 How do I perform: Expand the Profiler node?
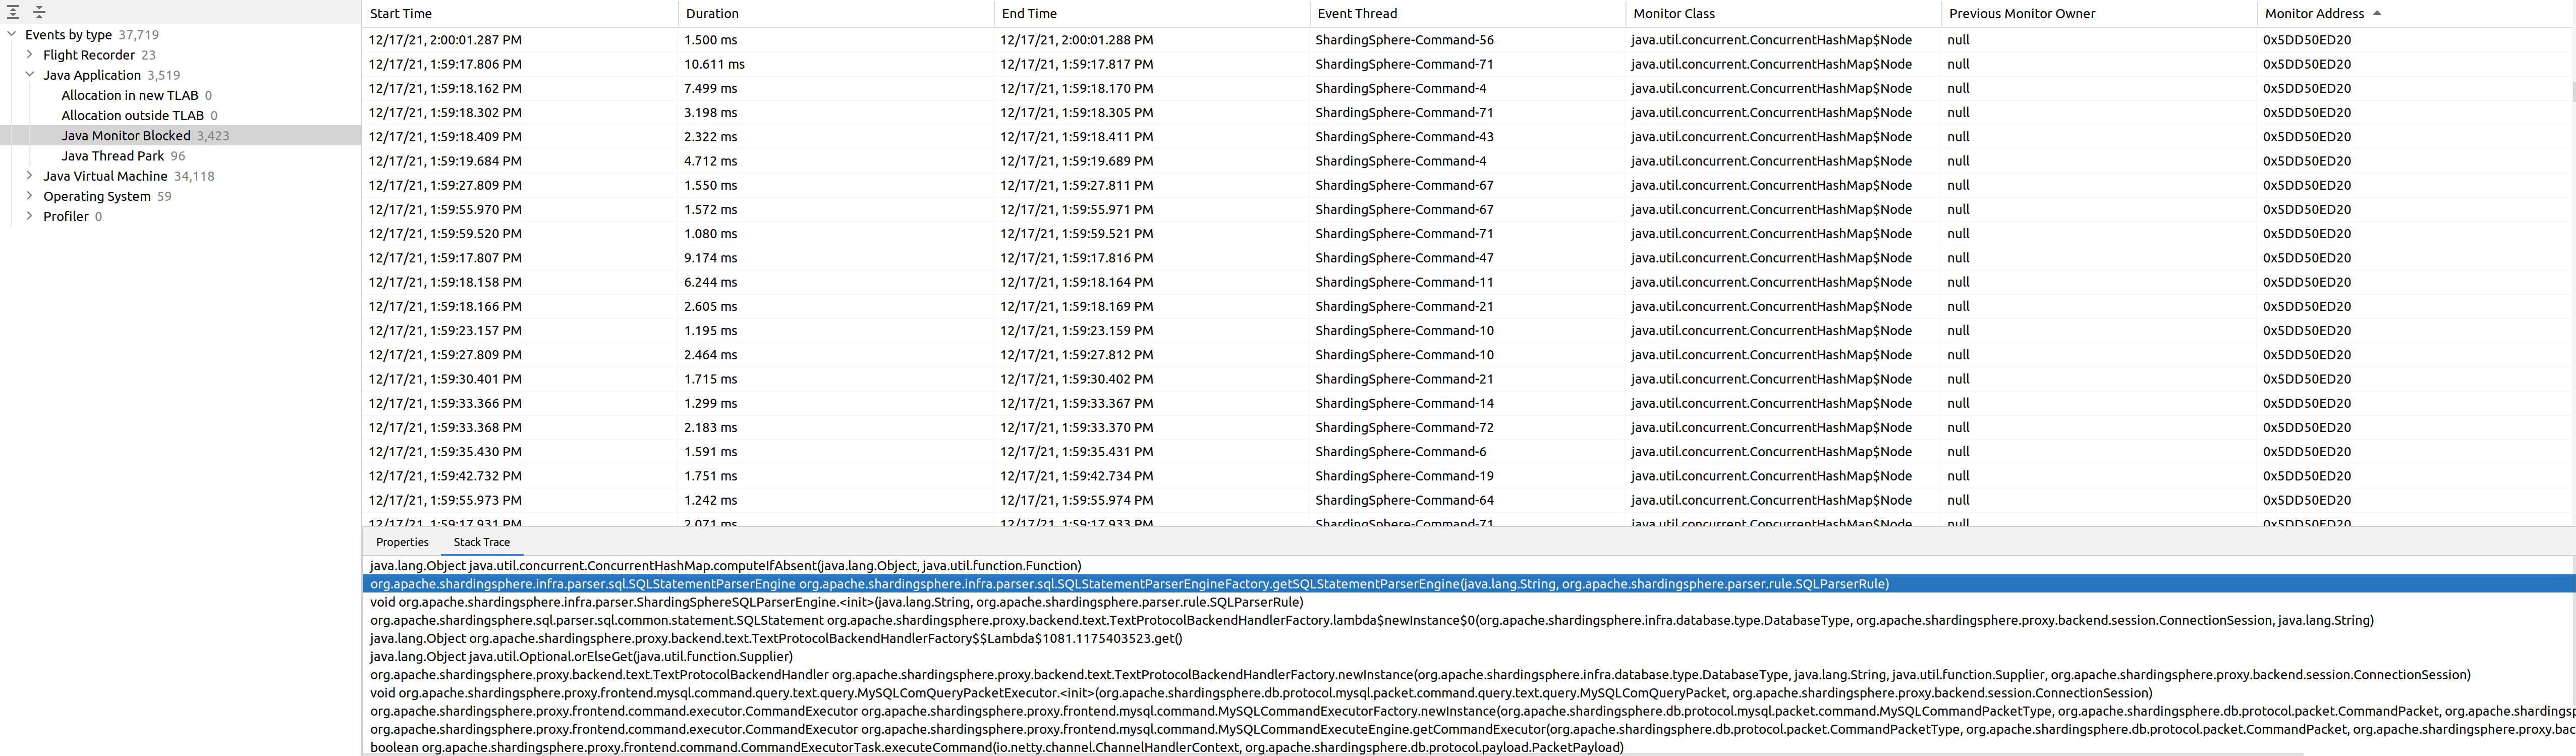tap(30, 215)
